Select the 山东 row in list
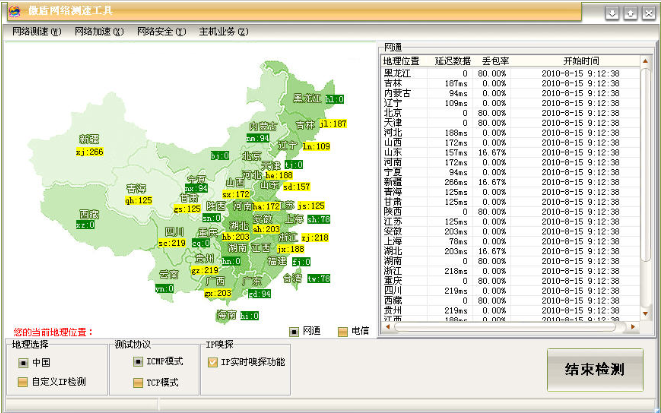This screenshot has height=413, width=661. pos(511,153)
